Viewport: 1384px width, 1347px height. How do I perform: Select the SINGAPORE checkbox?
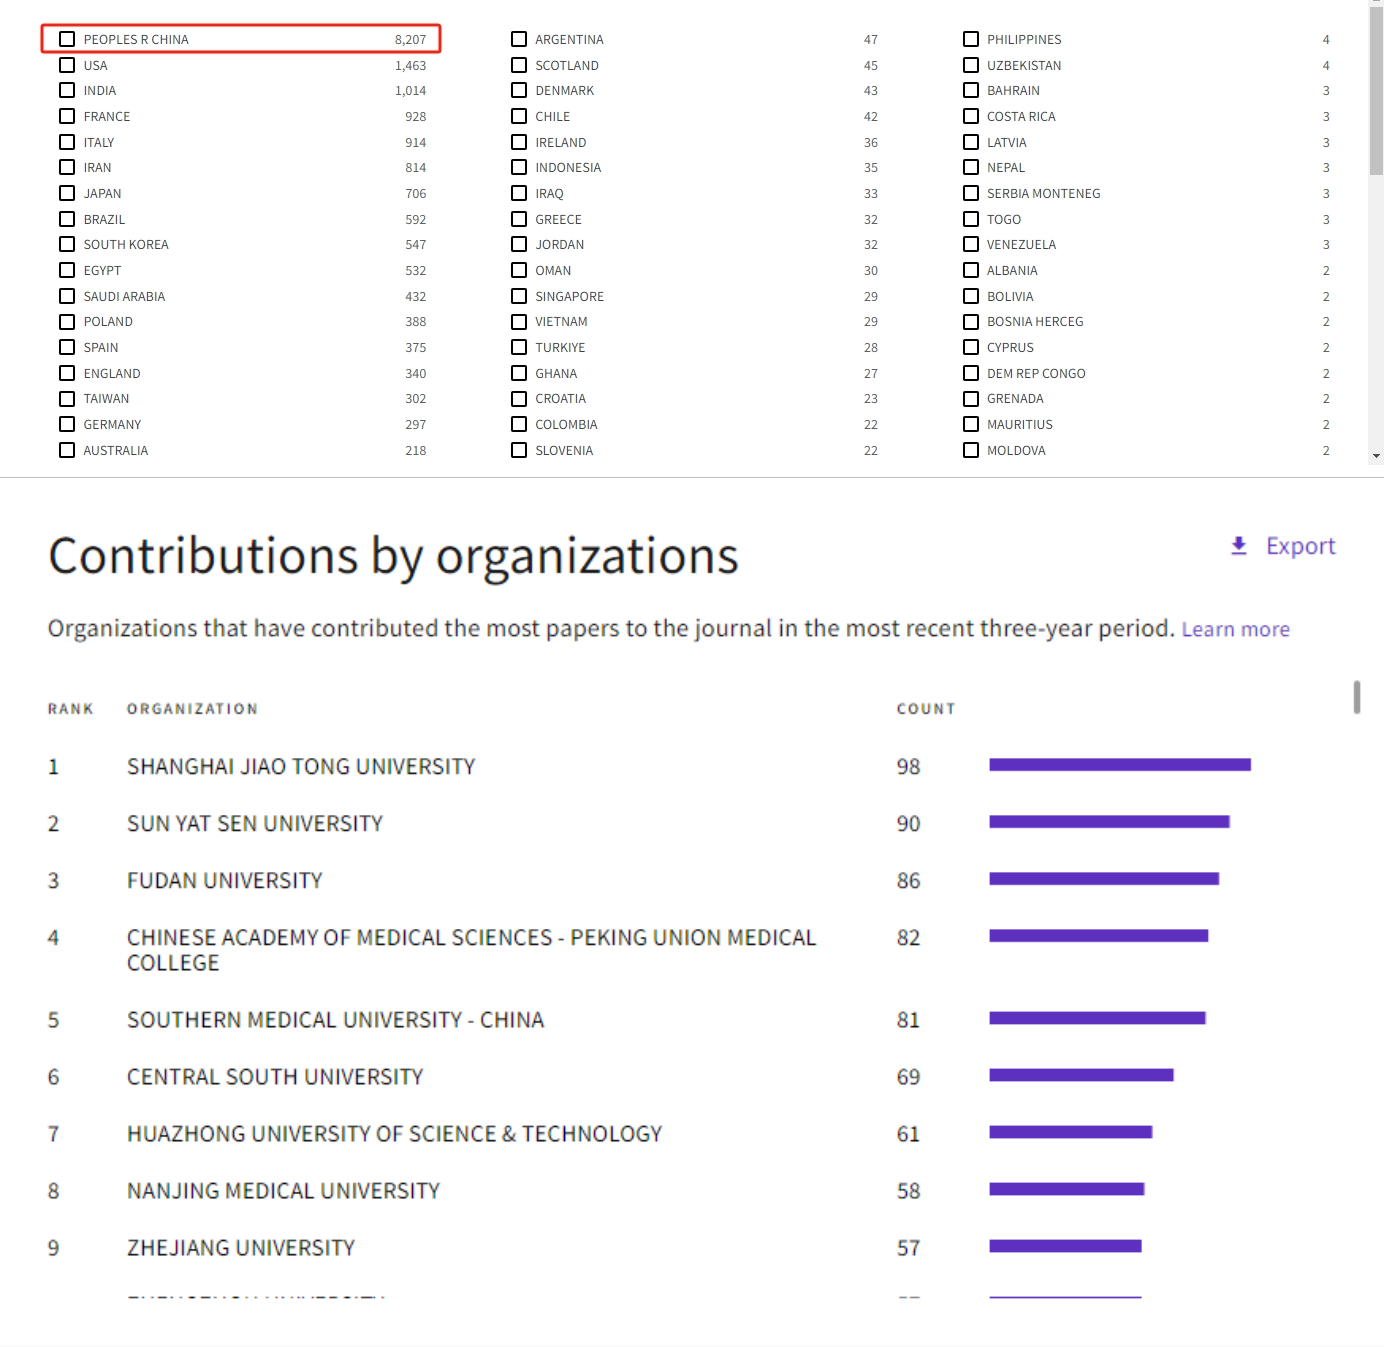pos(519,296)
